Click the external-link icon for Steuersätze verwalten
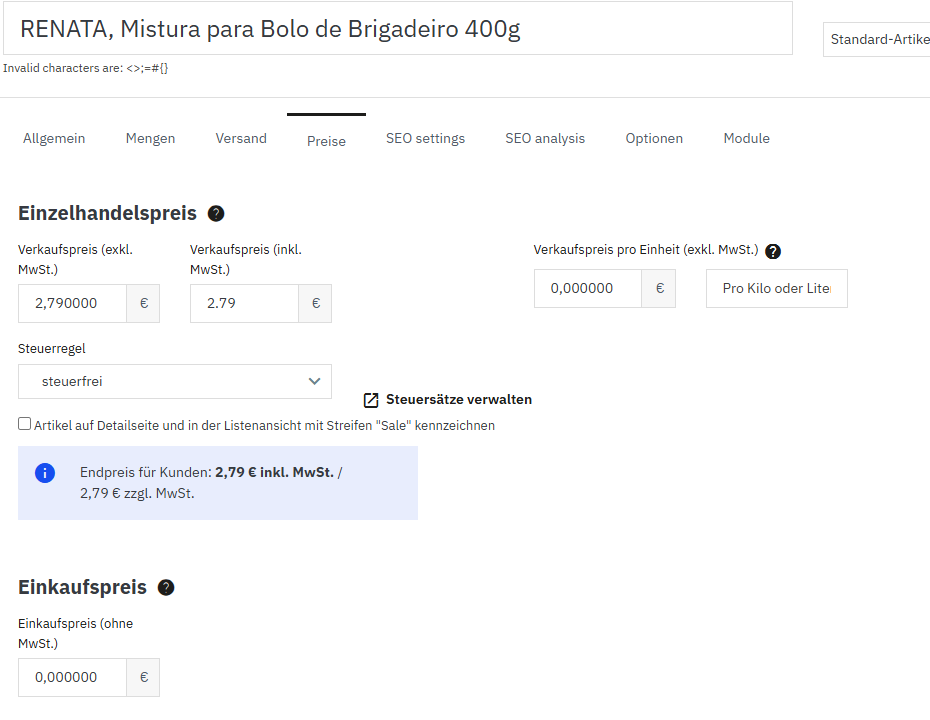This screenshot has width=930, height=720. coord(371,400)
